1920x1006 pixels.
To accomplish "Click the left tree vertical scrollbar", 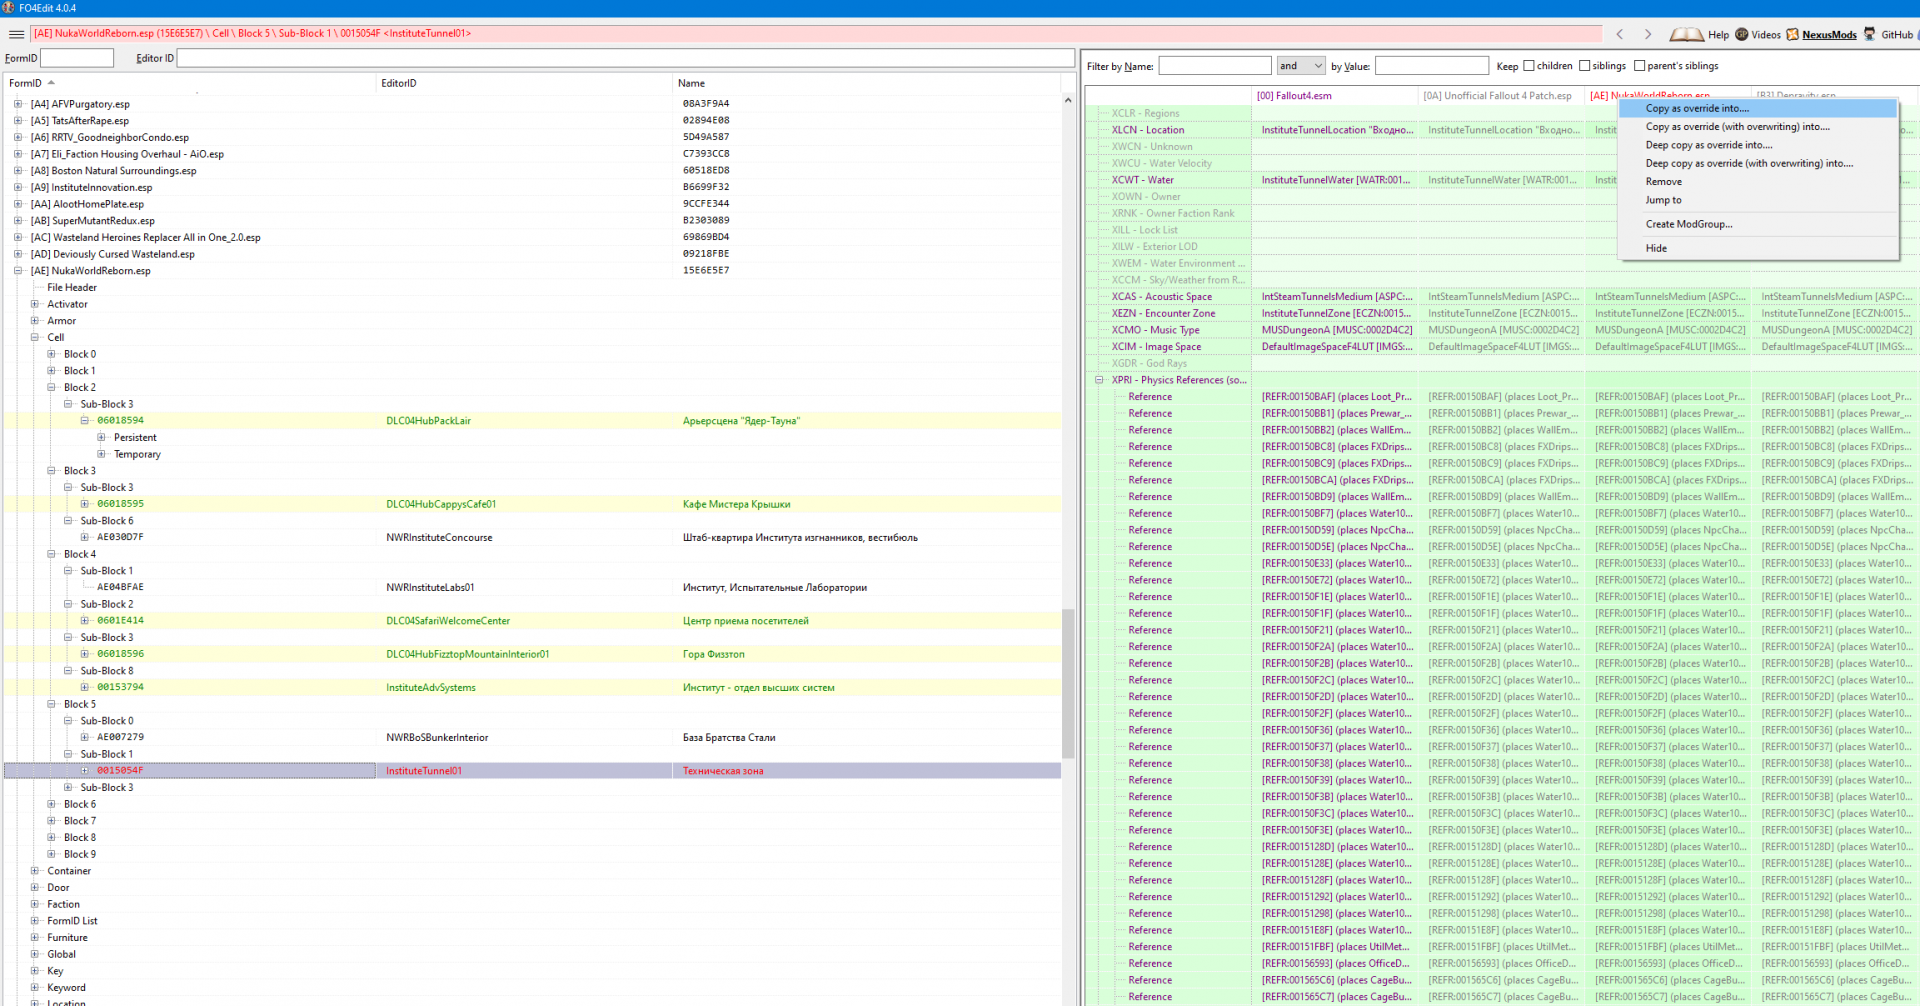I will pyautogui.click(x=1068, y=684).
